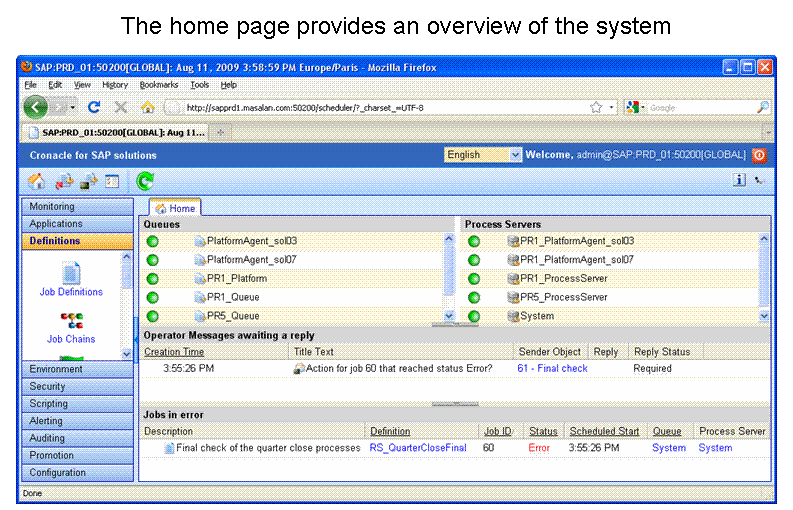The image size is (793, 510).
Task: Open the Edit menu
Action: [55, 85]
